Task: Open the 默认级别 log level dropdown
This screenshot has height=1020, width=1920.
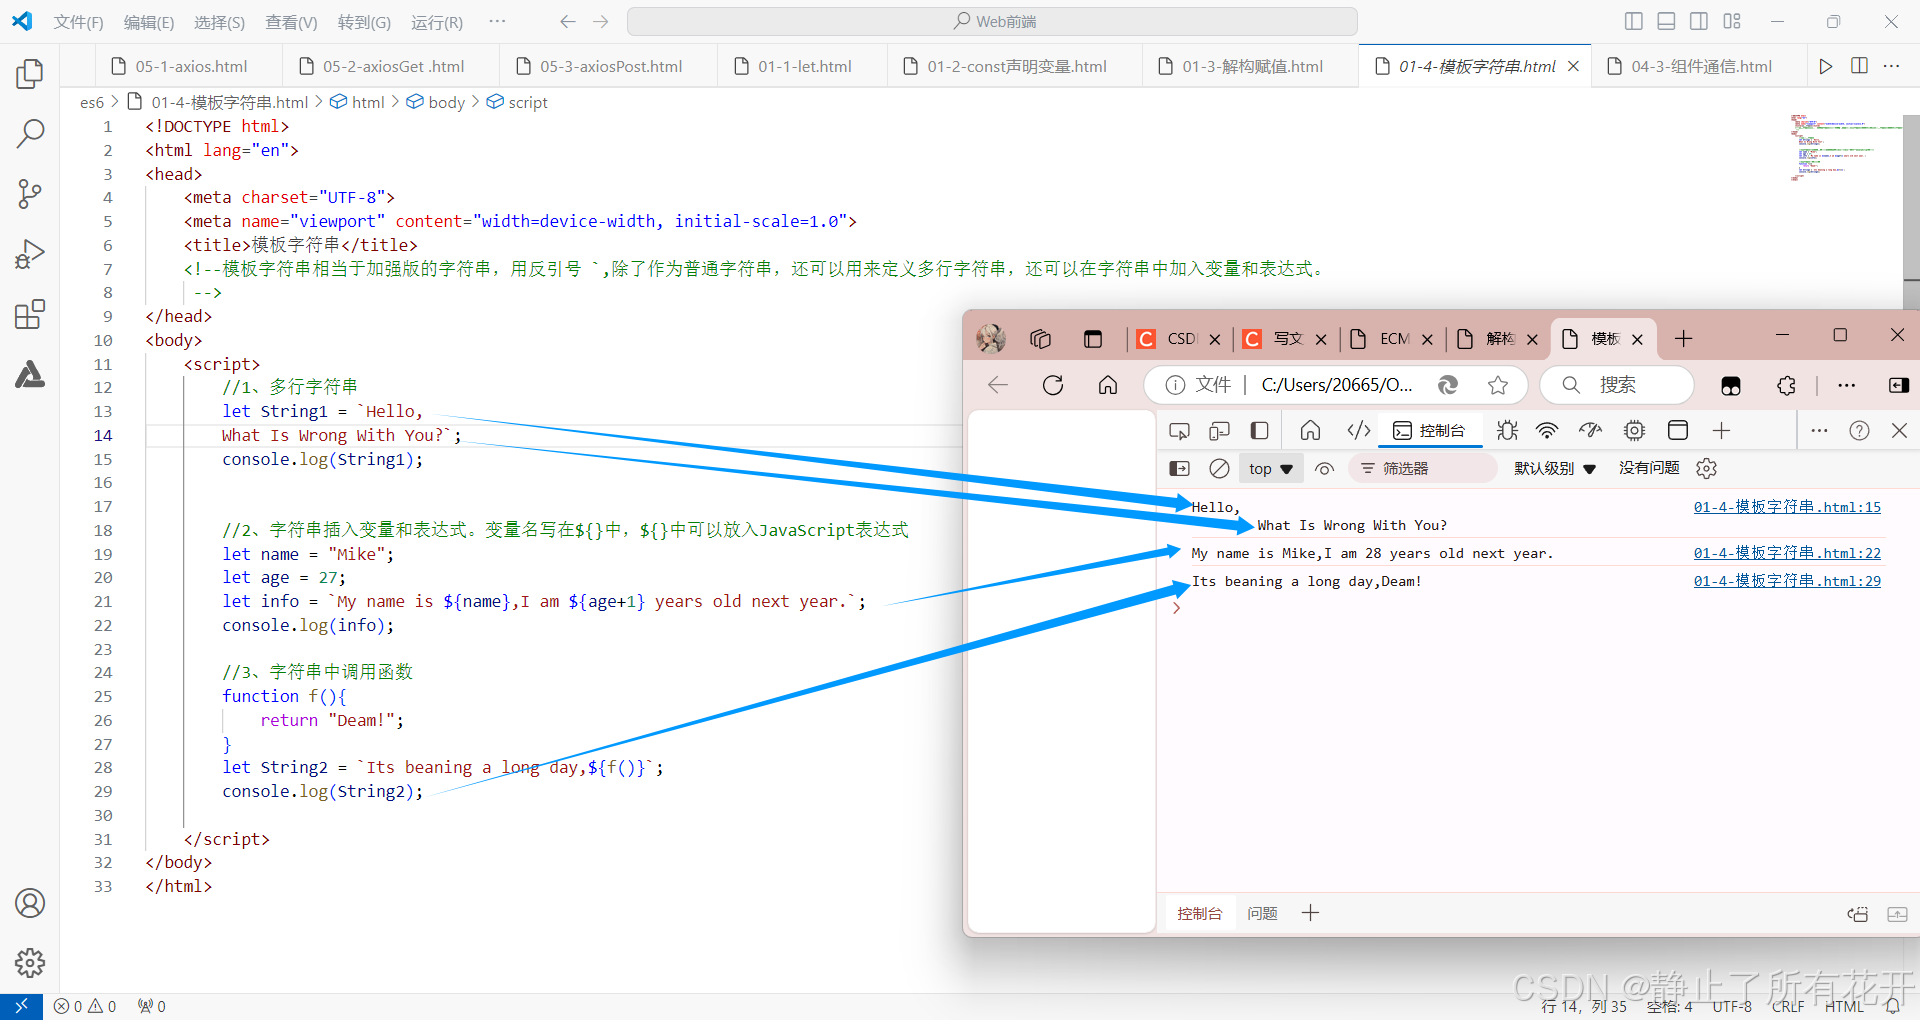Action: (x=1555, y=468)
